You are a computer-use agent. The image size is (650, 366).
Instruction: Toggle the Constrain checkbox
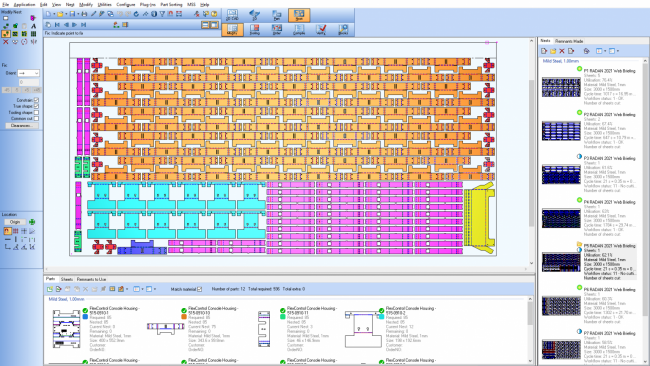tap(36, 100)
